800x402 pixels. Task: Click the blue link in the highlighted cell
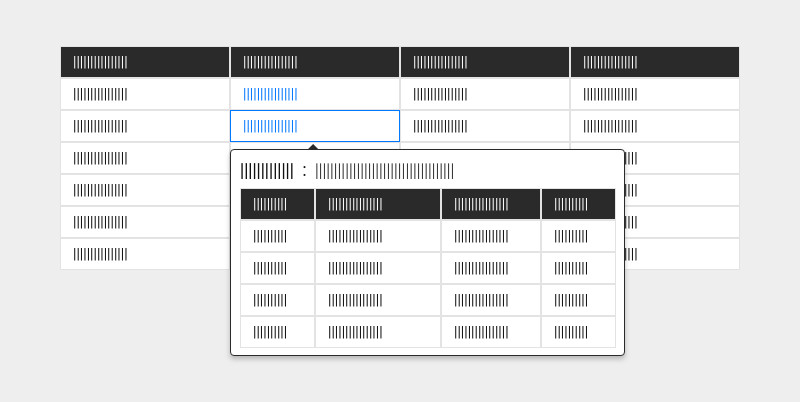[270, 126]
